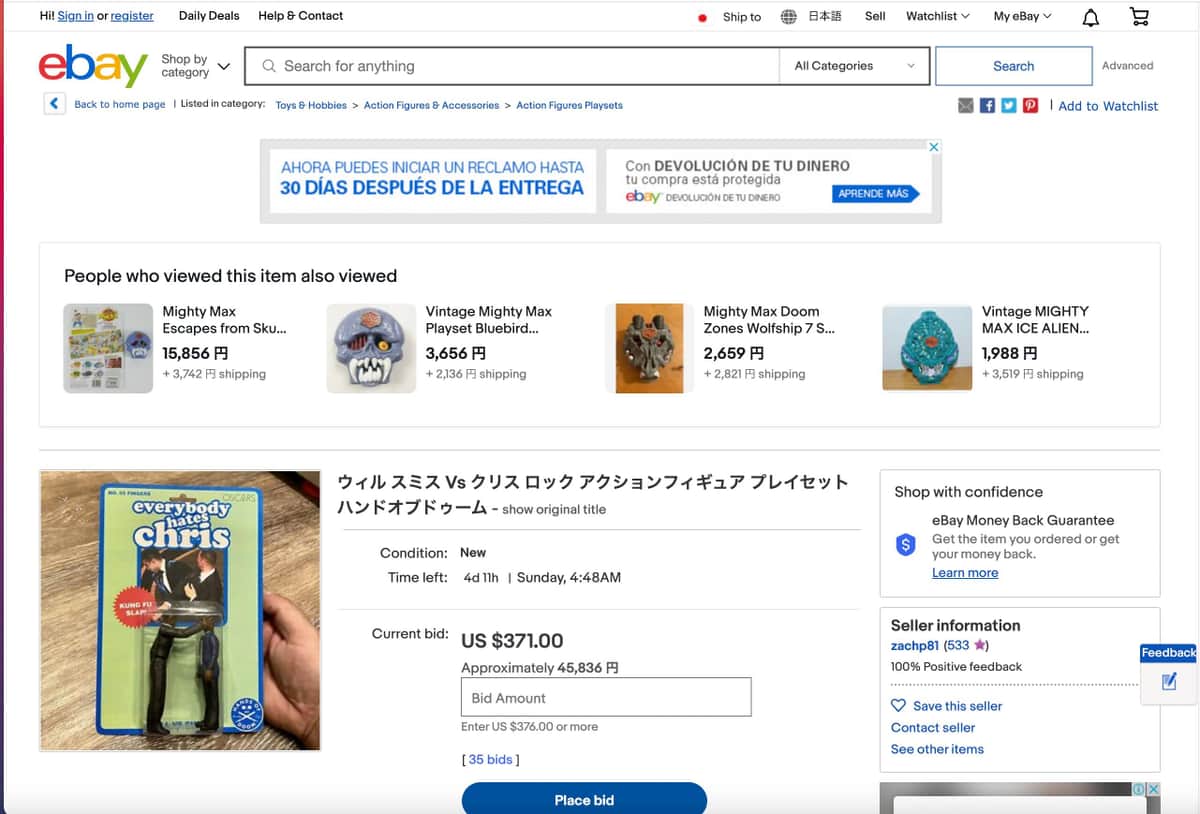
Task: Open the All Categories dropdown
Action: click(855, 65)
